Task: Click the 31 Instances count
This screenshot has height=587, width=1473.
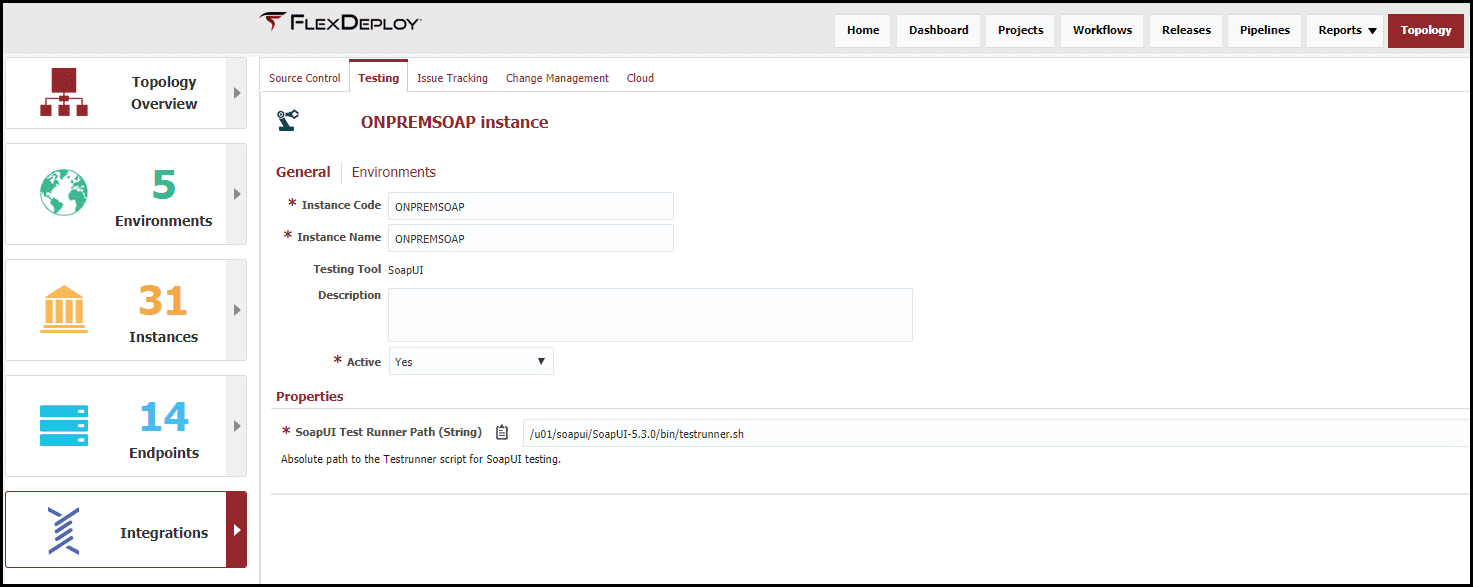Action: [x=163, y=301]
